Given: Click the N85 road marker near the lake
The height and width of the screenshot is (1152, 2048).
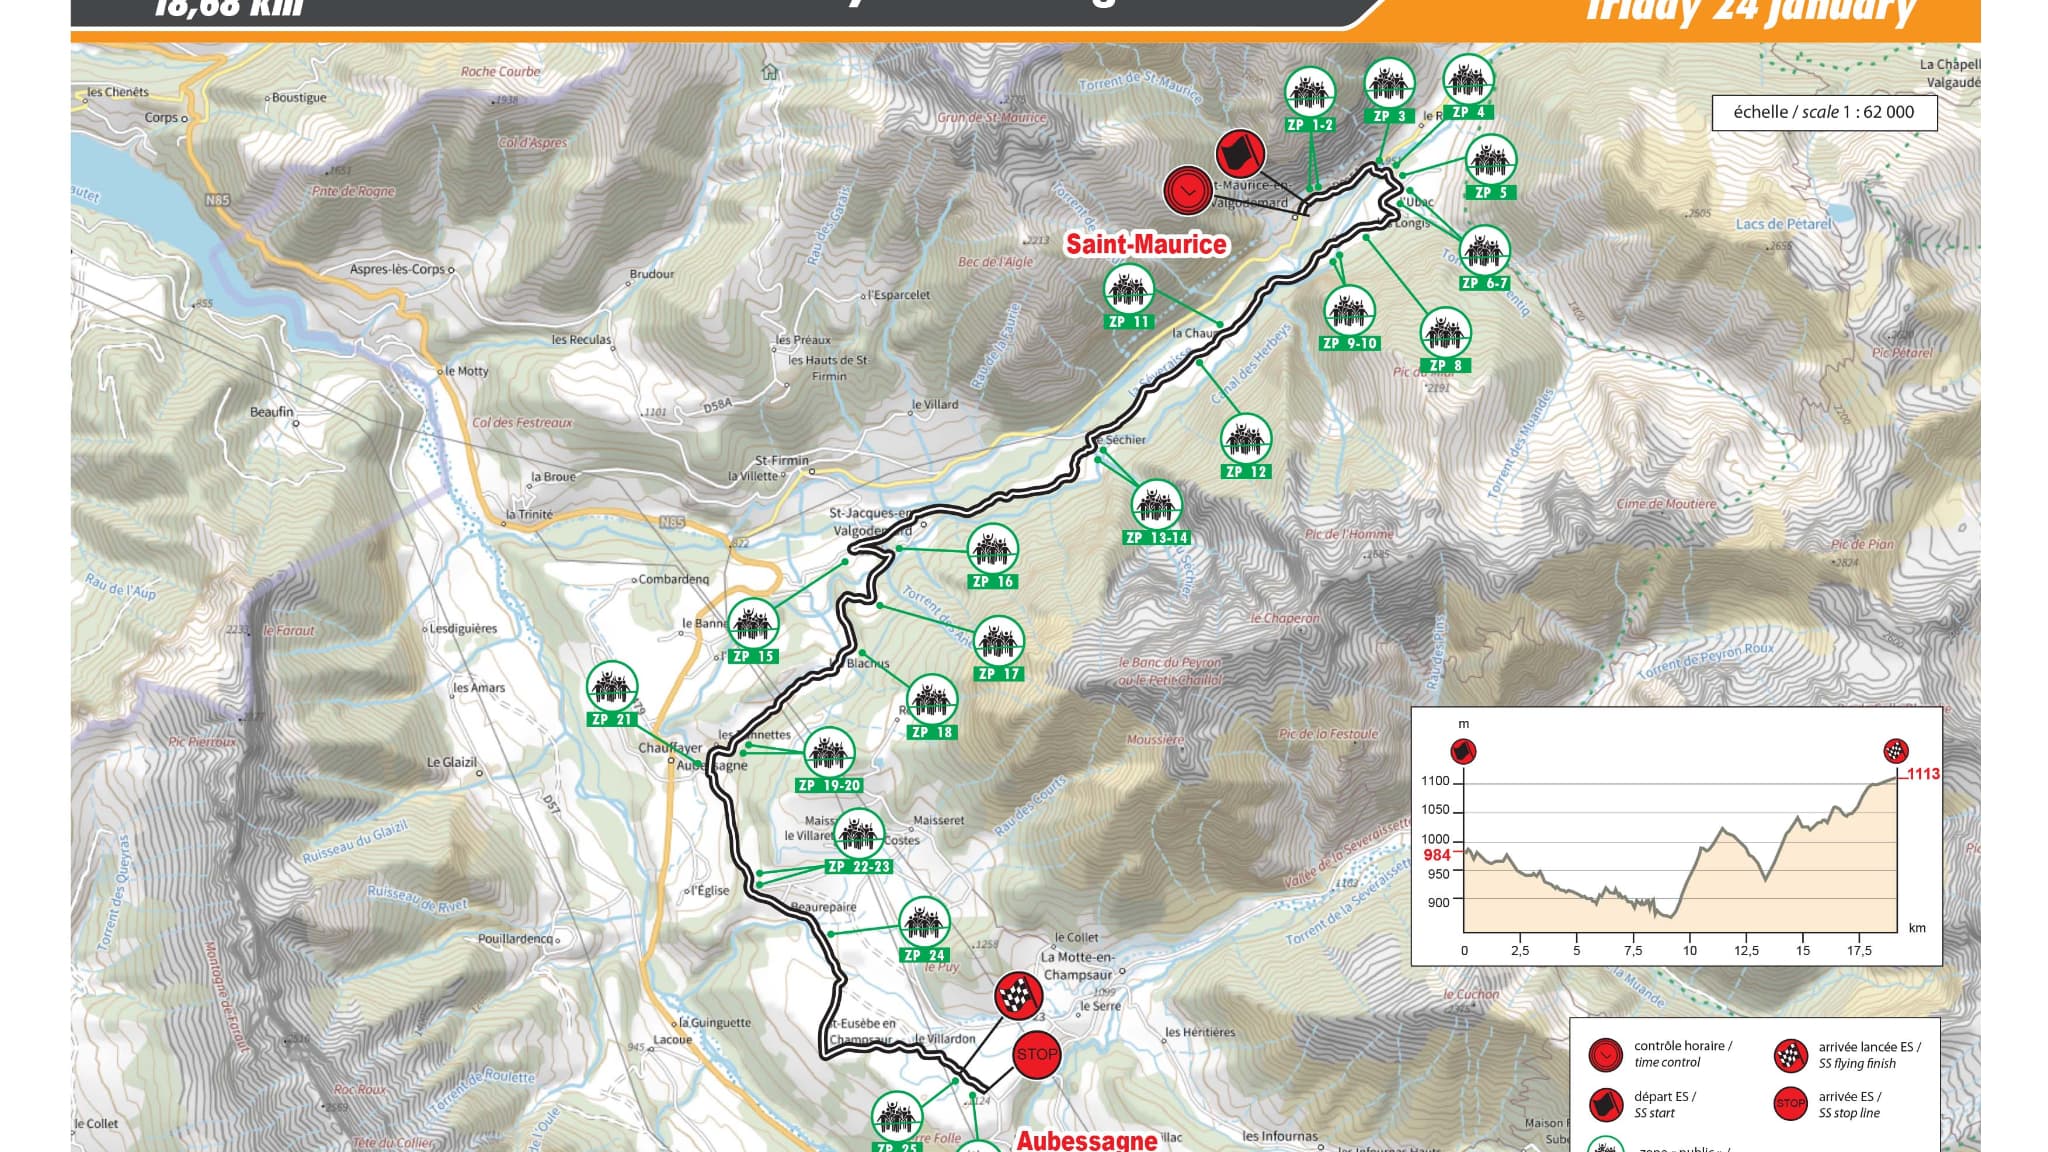Looking at the screenshot, I should pyautogui.click(x=218, y=200).
